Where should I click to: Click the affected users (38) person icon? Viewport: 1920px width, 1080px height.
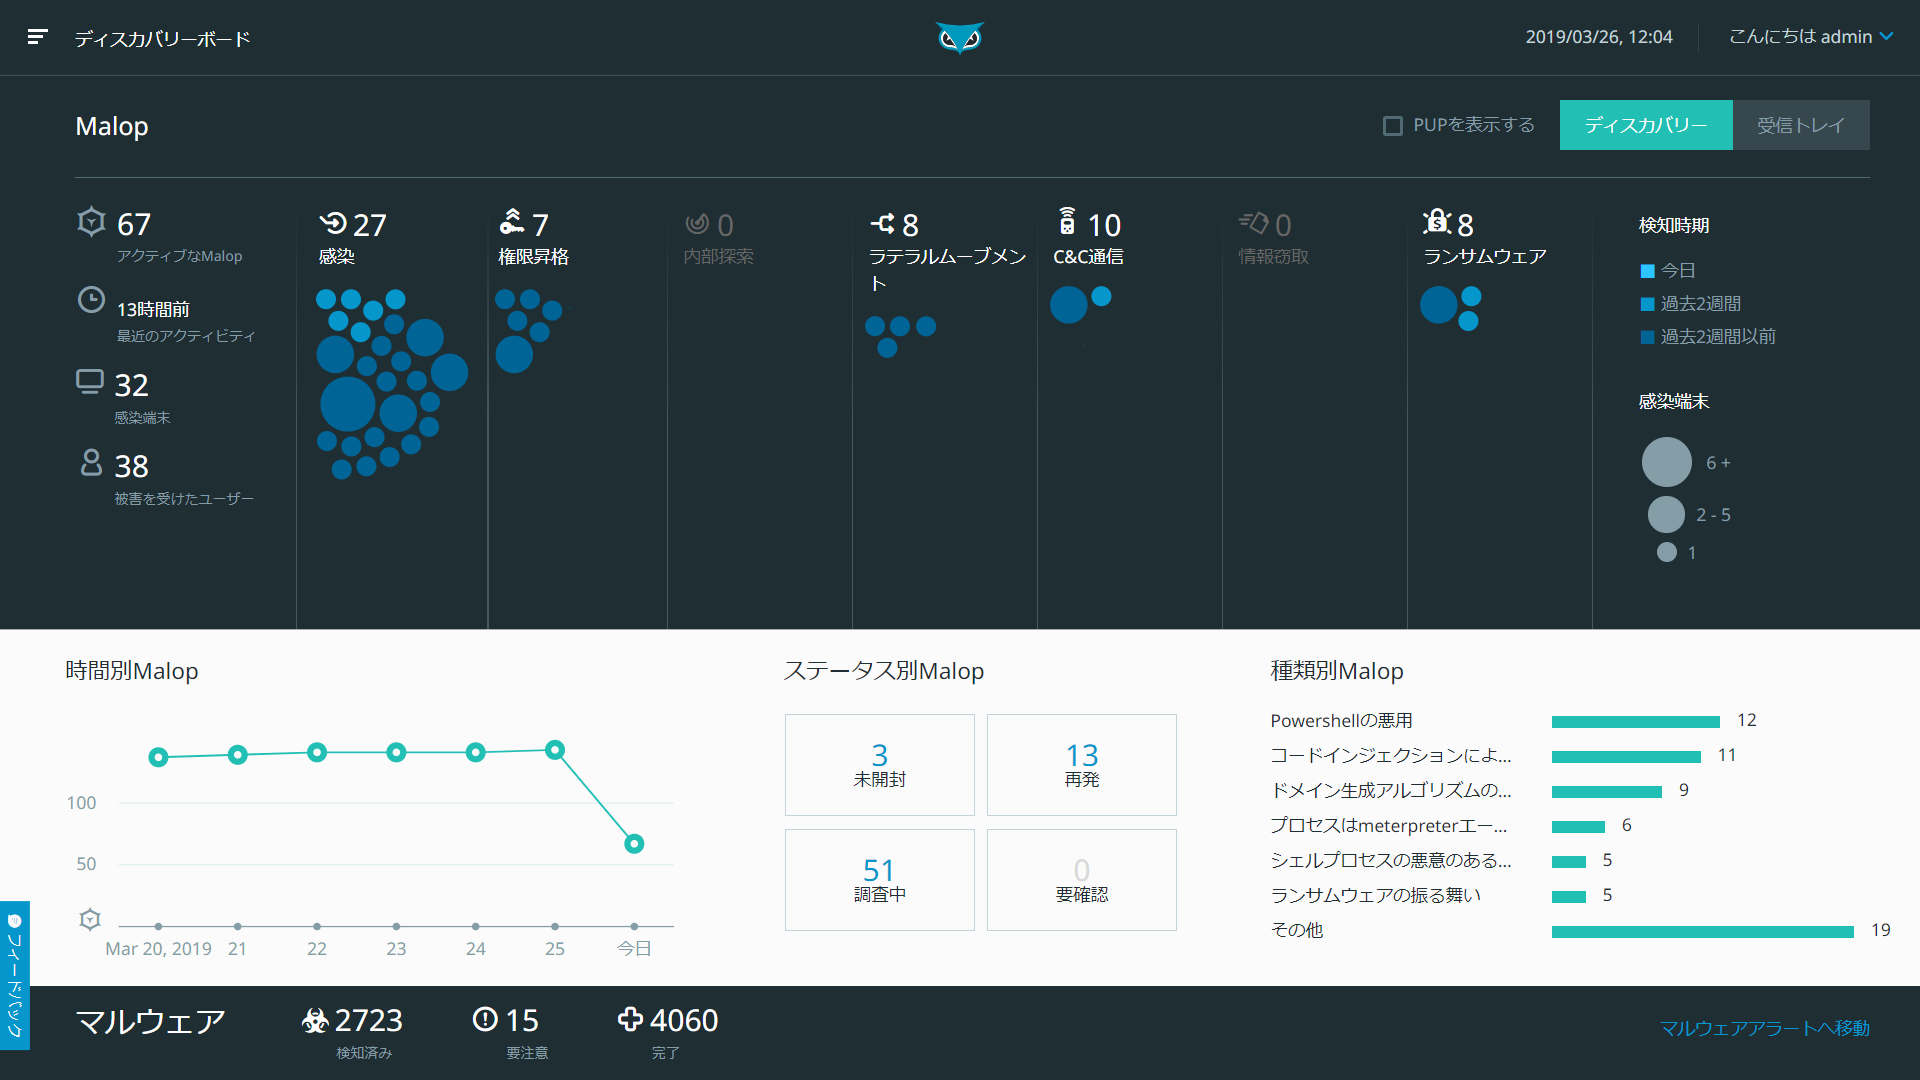coord(91,463)
